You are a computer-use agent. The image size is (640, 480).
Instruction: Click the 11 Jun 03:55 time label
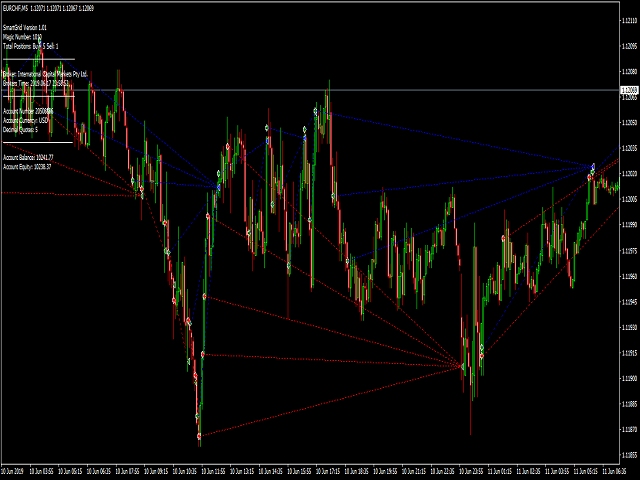[557, 471]
